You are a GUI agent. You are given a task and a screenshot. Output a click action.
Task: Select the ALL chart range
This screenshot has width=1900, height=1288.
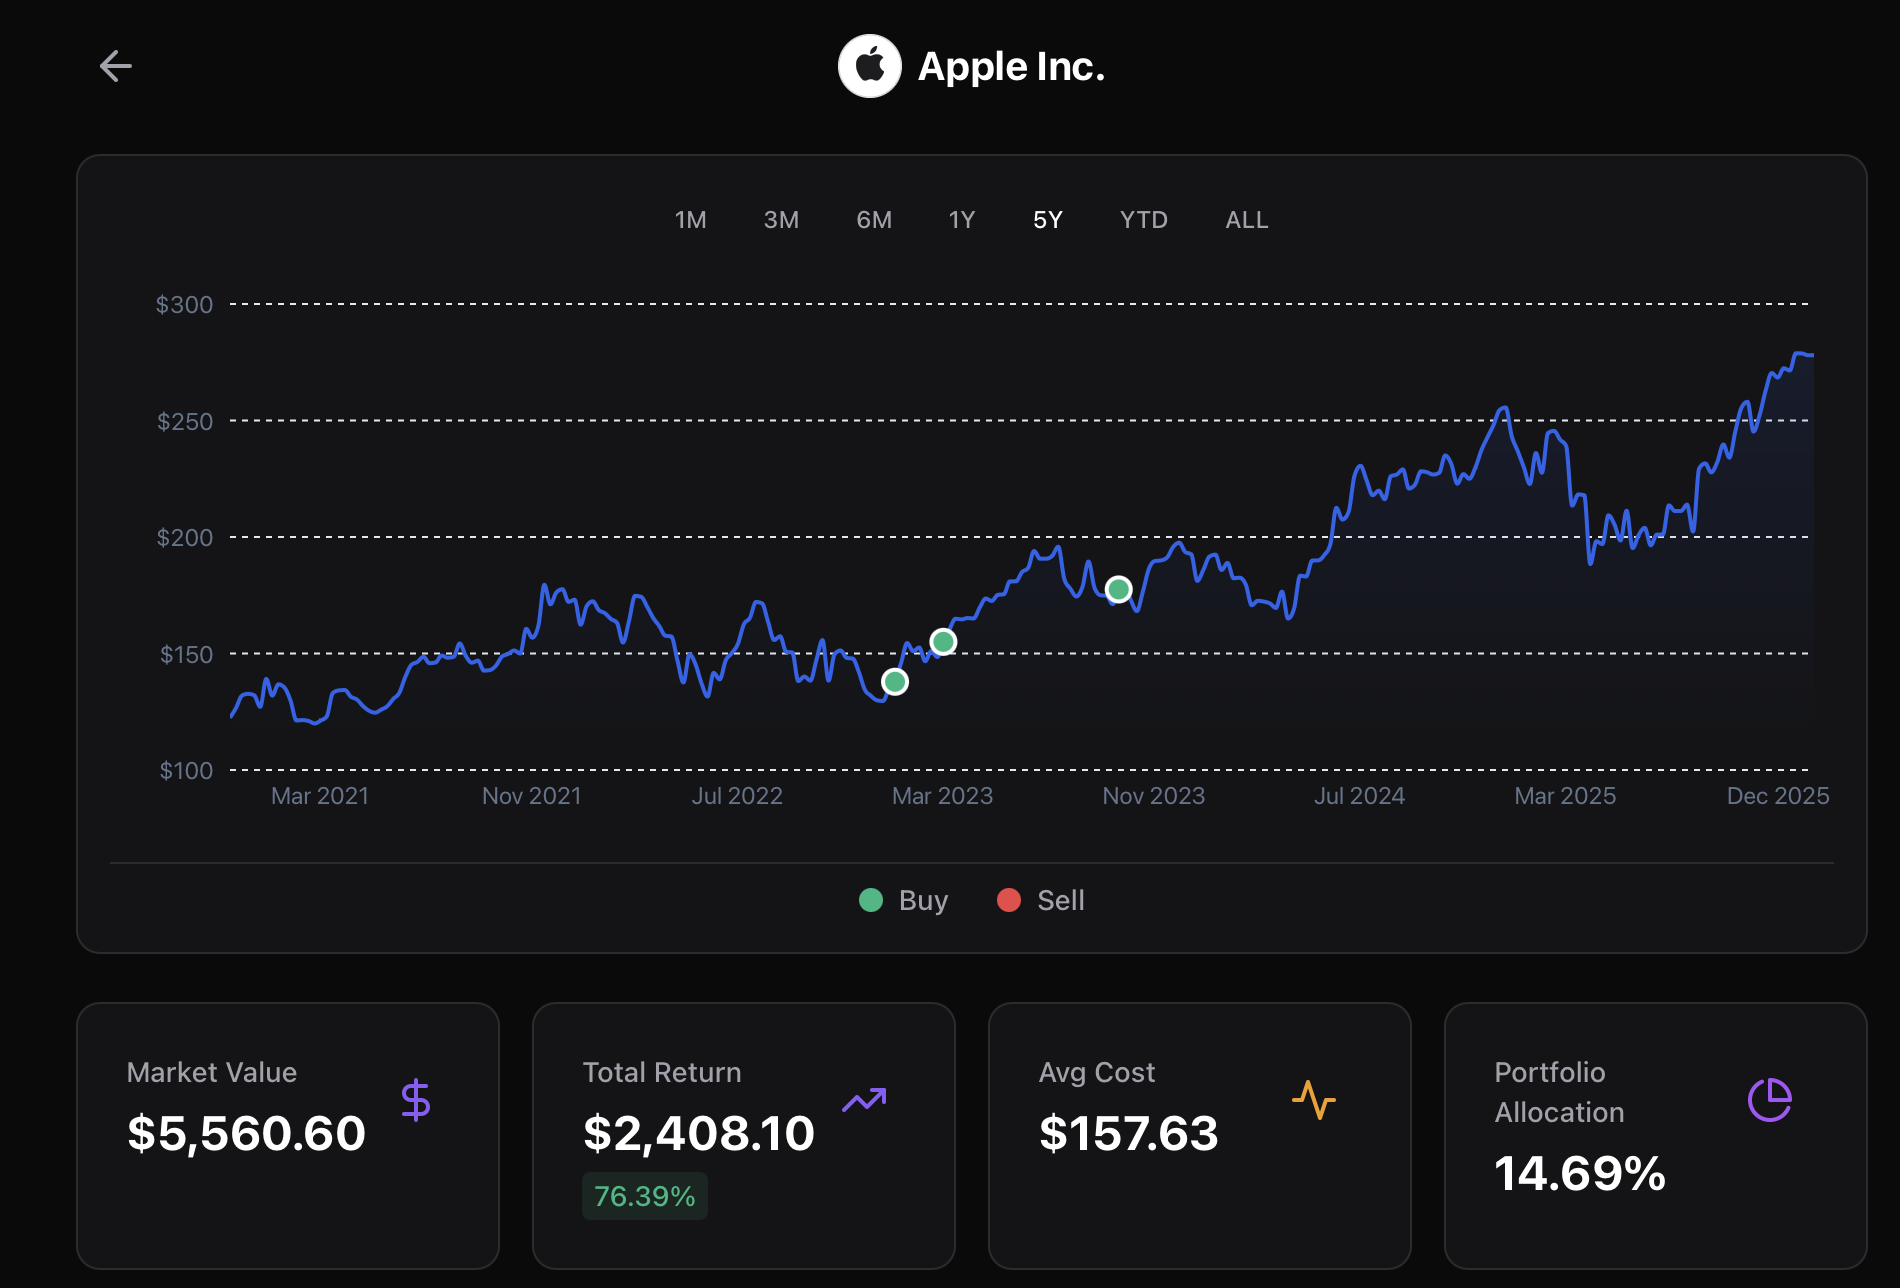1246,219
